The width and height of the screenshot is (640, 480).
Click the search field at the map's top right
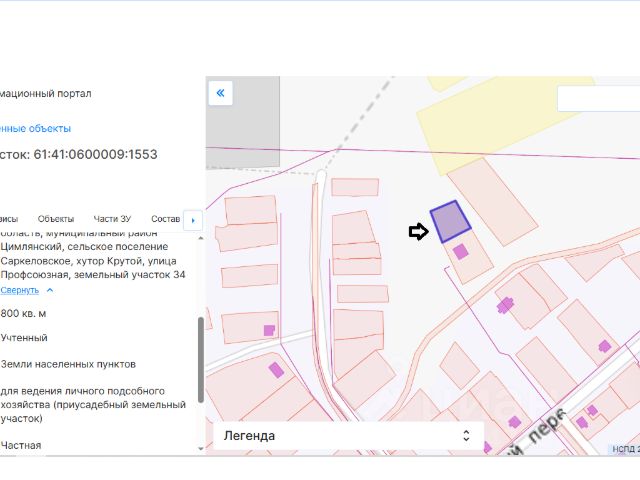pyautogui.click(x=598, y=98)
